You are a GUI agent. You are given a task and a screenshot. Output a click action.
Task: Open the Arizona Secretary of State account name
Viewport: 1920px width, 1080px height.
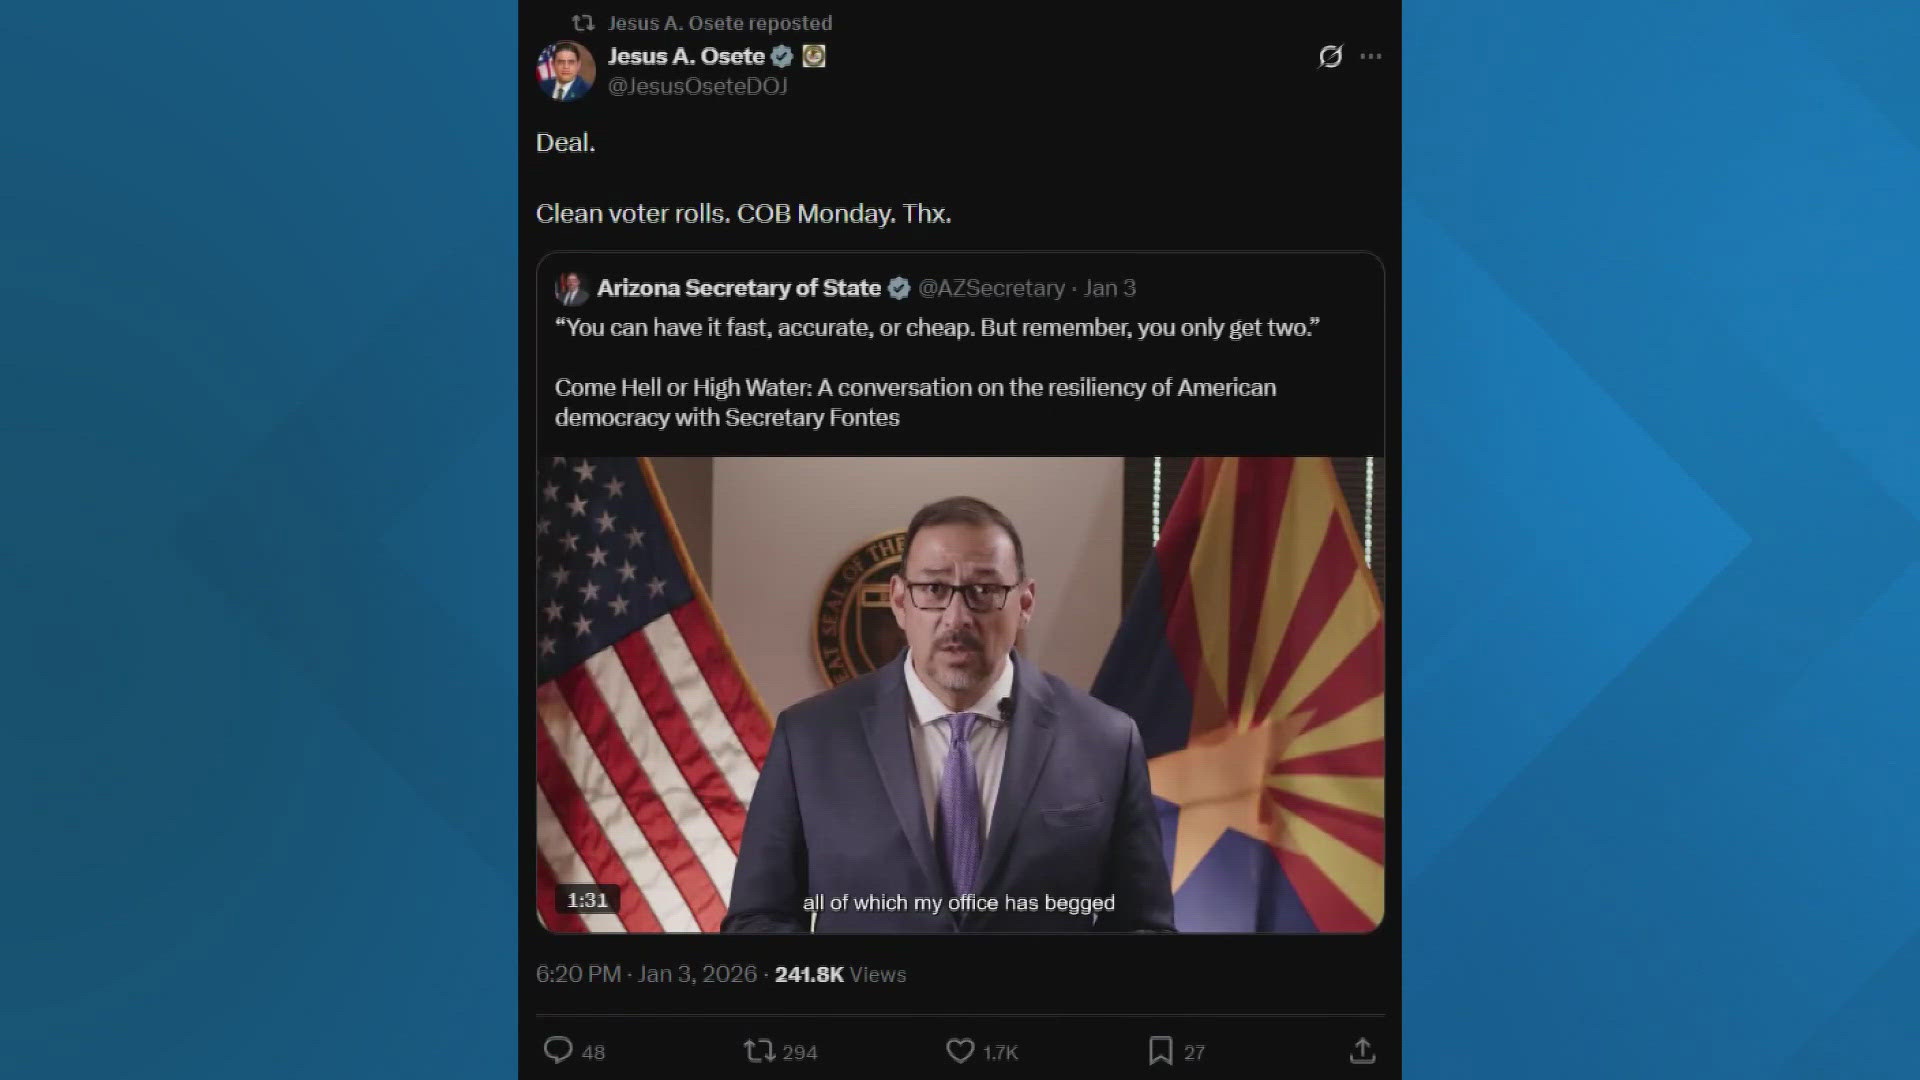(x=738, y=288)
